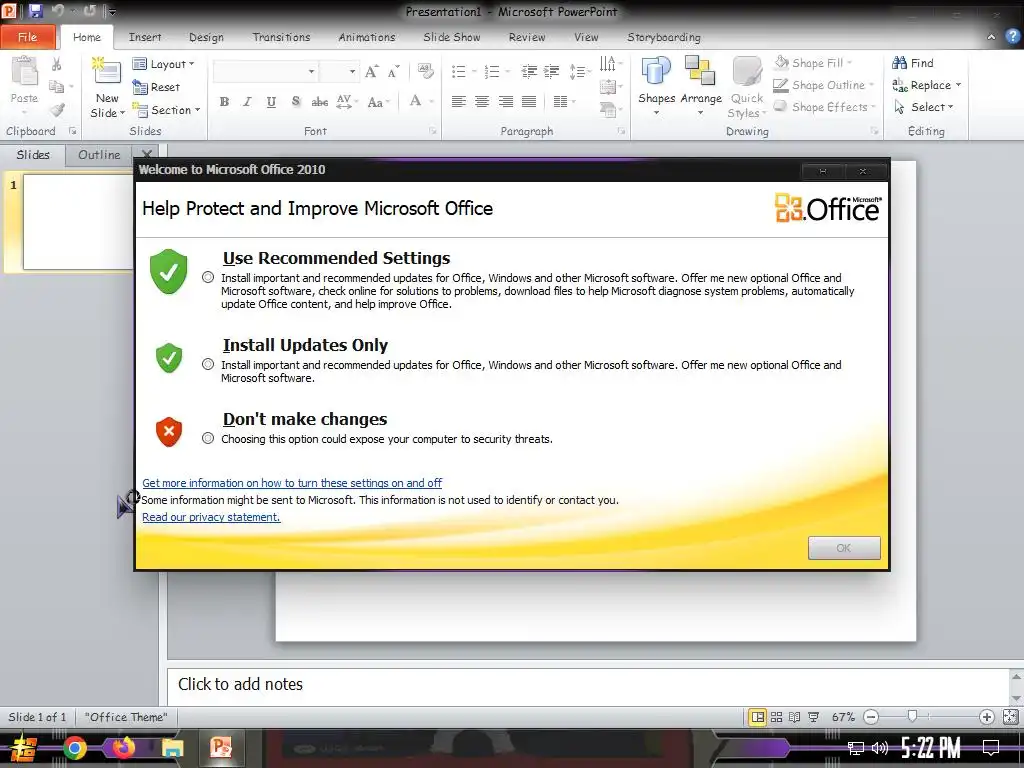The width and height of the screenshot is (1024, 768).
Task: Open the Replace dropdown
Action: coord(926,85)
